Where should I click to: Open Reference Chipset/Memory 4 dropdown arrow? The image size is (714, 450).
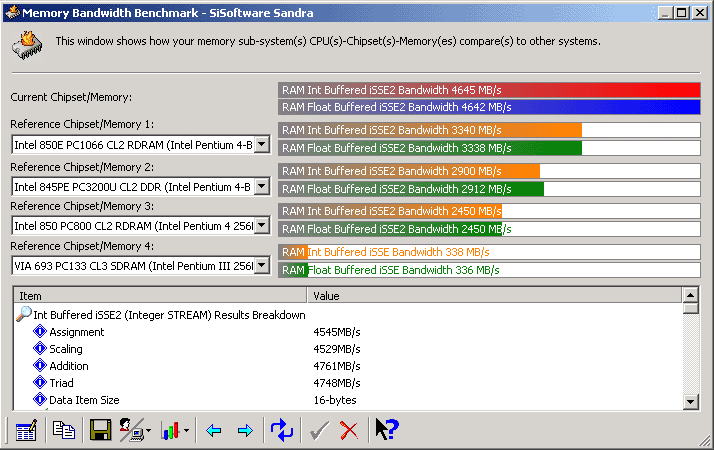click(x=262, y=266)
